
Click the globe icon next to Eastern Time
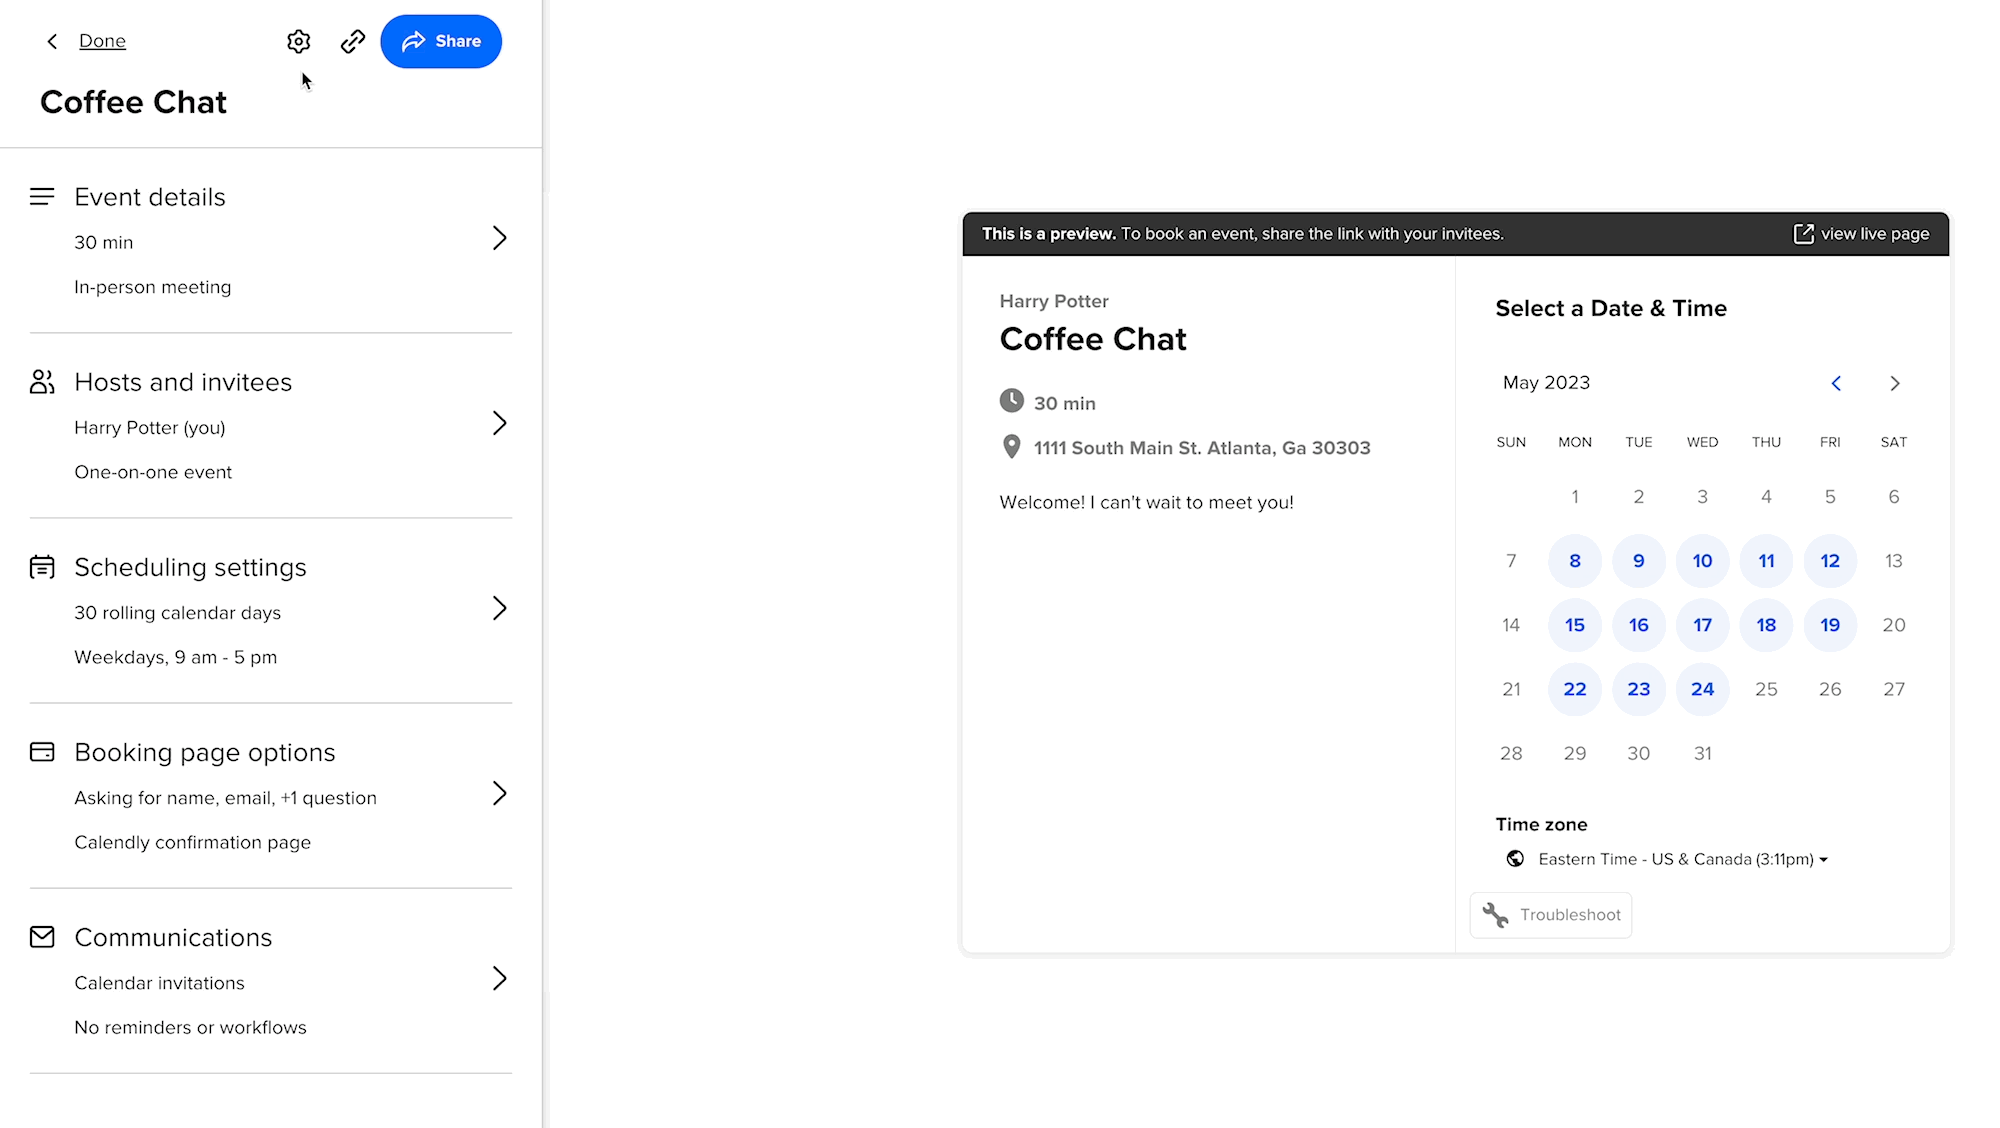click(x=1515, y=859)
